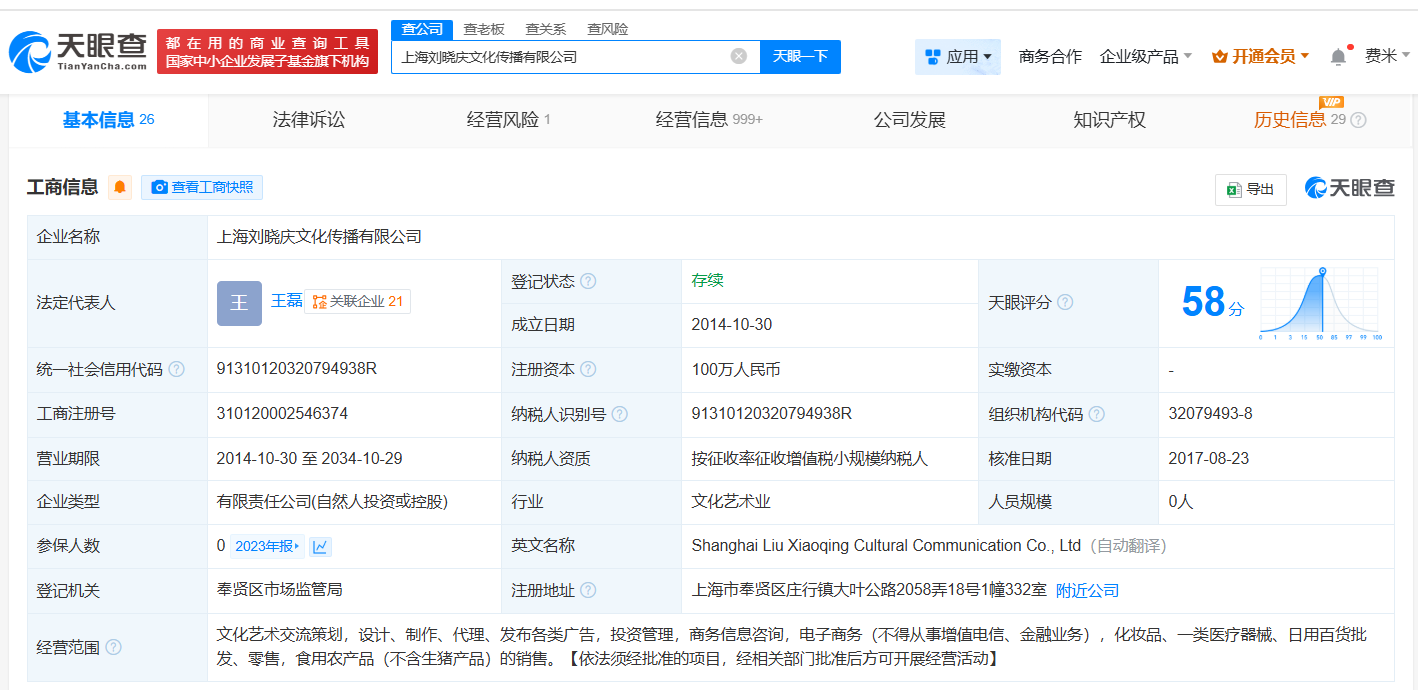
Task: Select the 查关系 search tab
Action: coord(545,29)
